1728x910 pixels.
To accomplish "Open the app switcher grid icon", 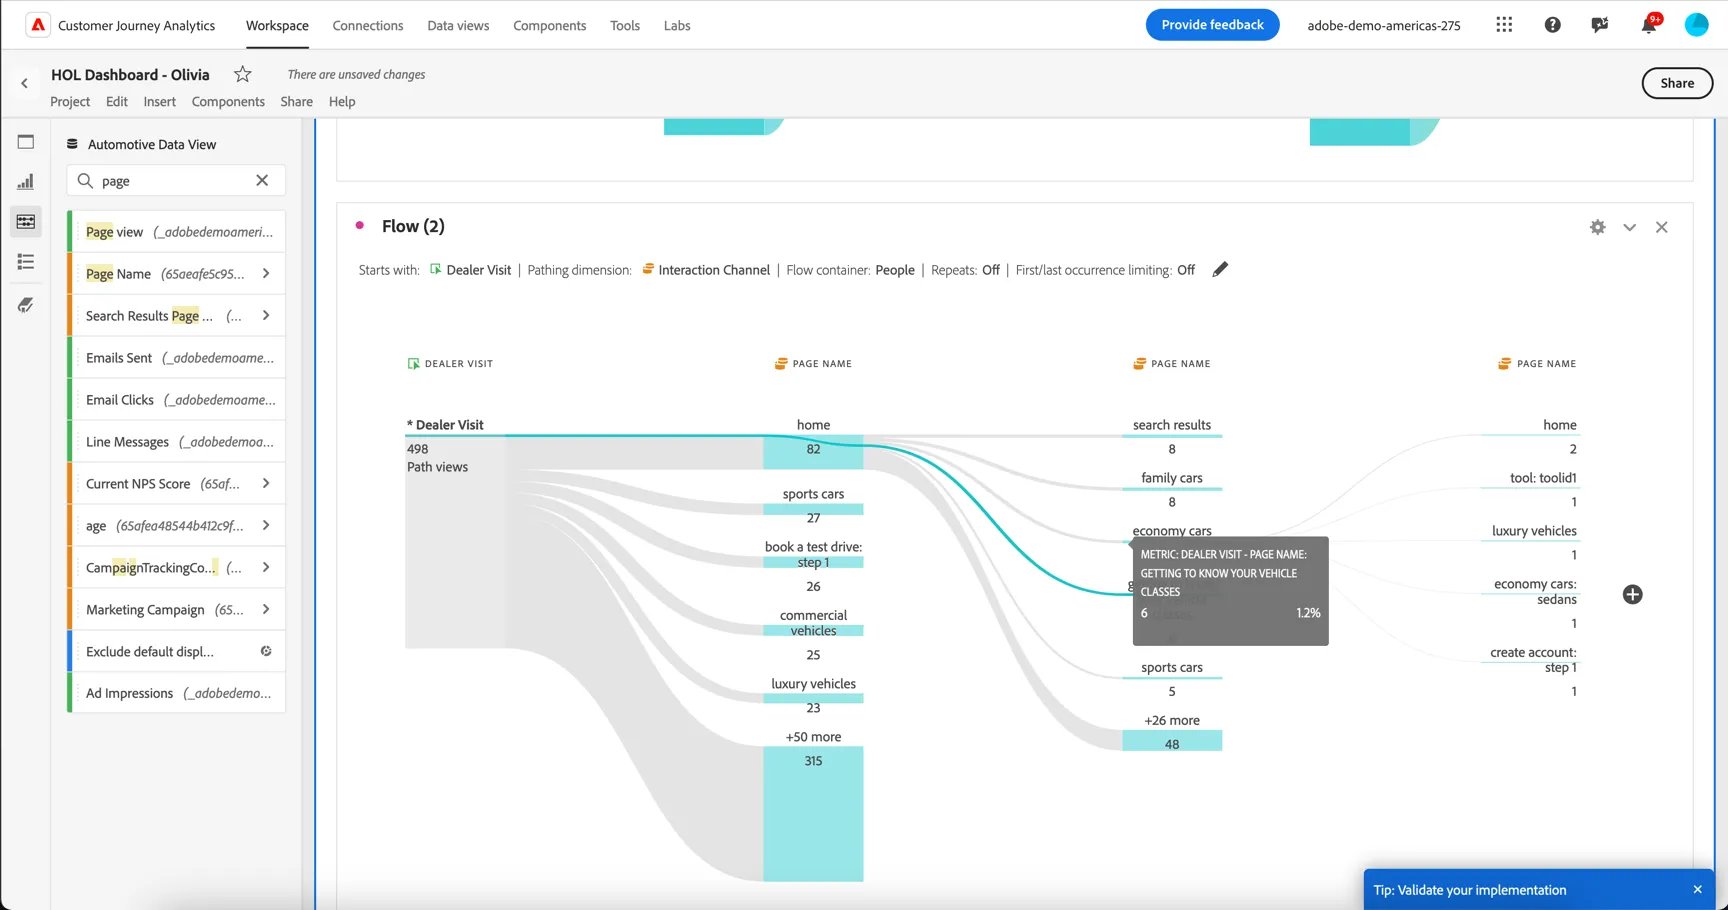I will 1504,25.
